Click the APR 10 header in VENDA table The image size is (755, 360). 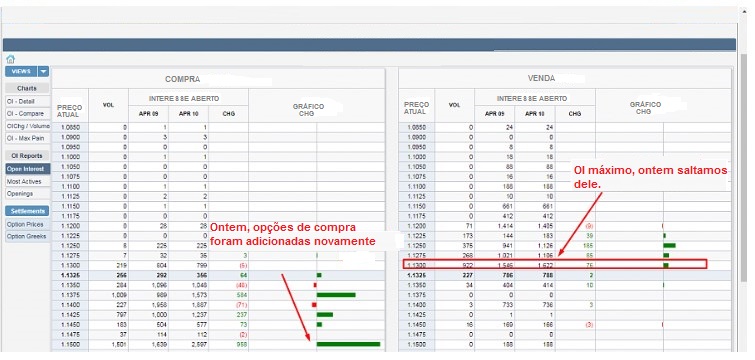click(x=534, y=114)
